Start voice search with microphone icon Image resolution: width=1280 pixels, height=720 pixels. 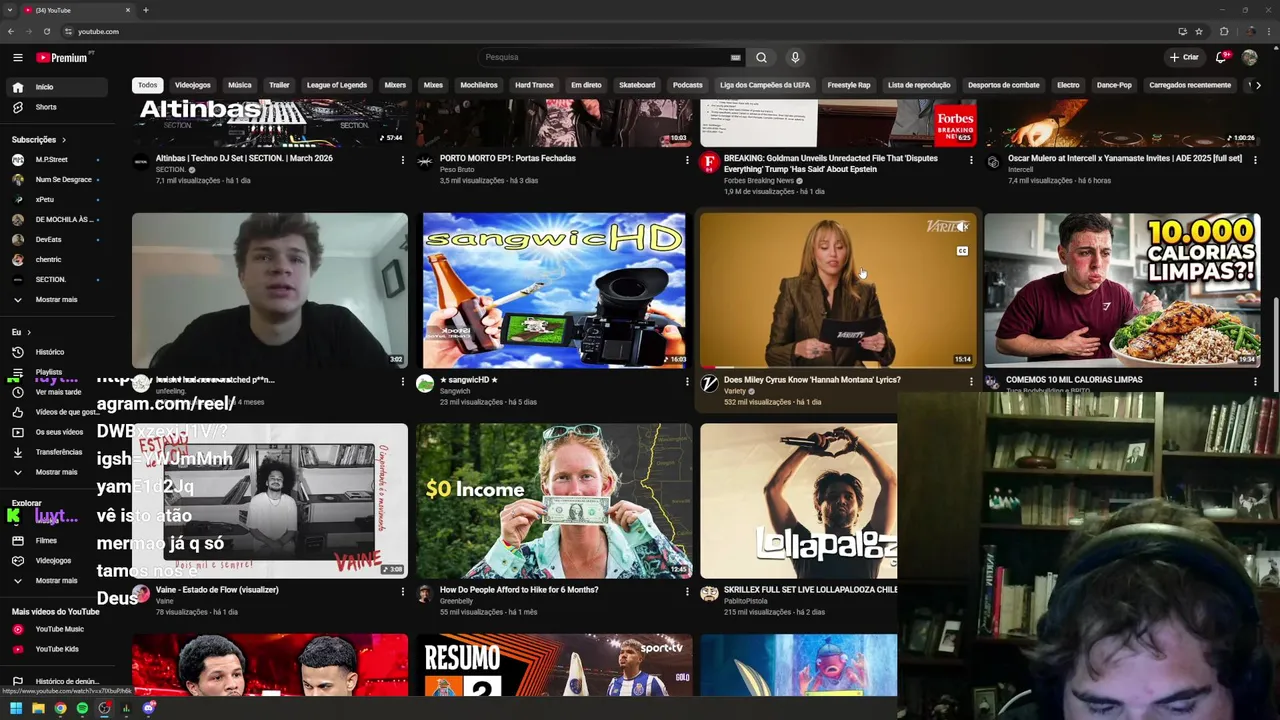click(x=795, y=57)
